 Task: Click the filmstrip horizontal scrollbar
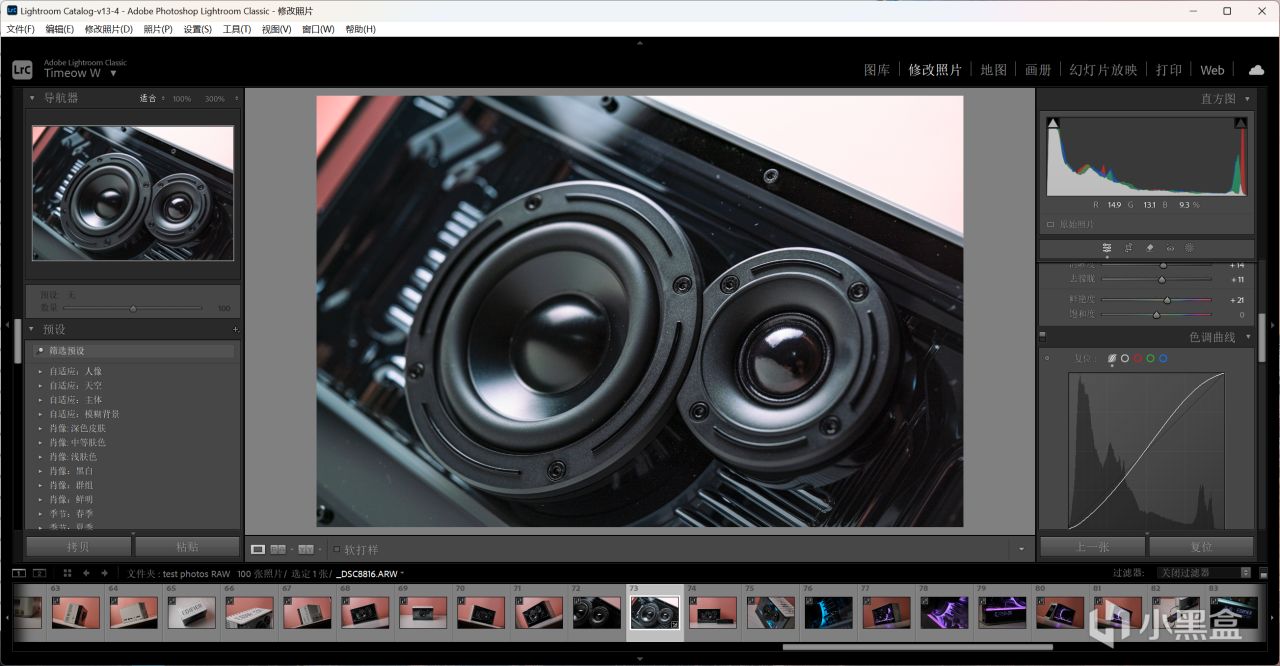(x=917, y=647)
